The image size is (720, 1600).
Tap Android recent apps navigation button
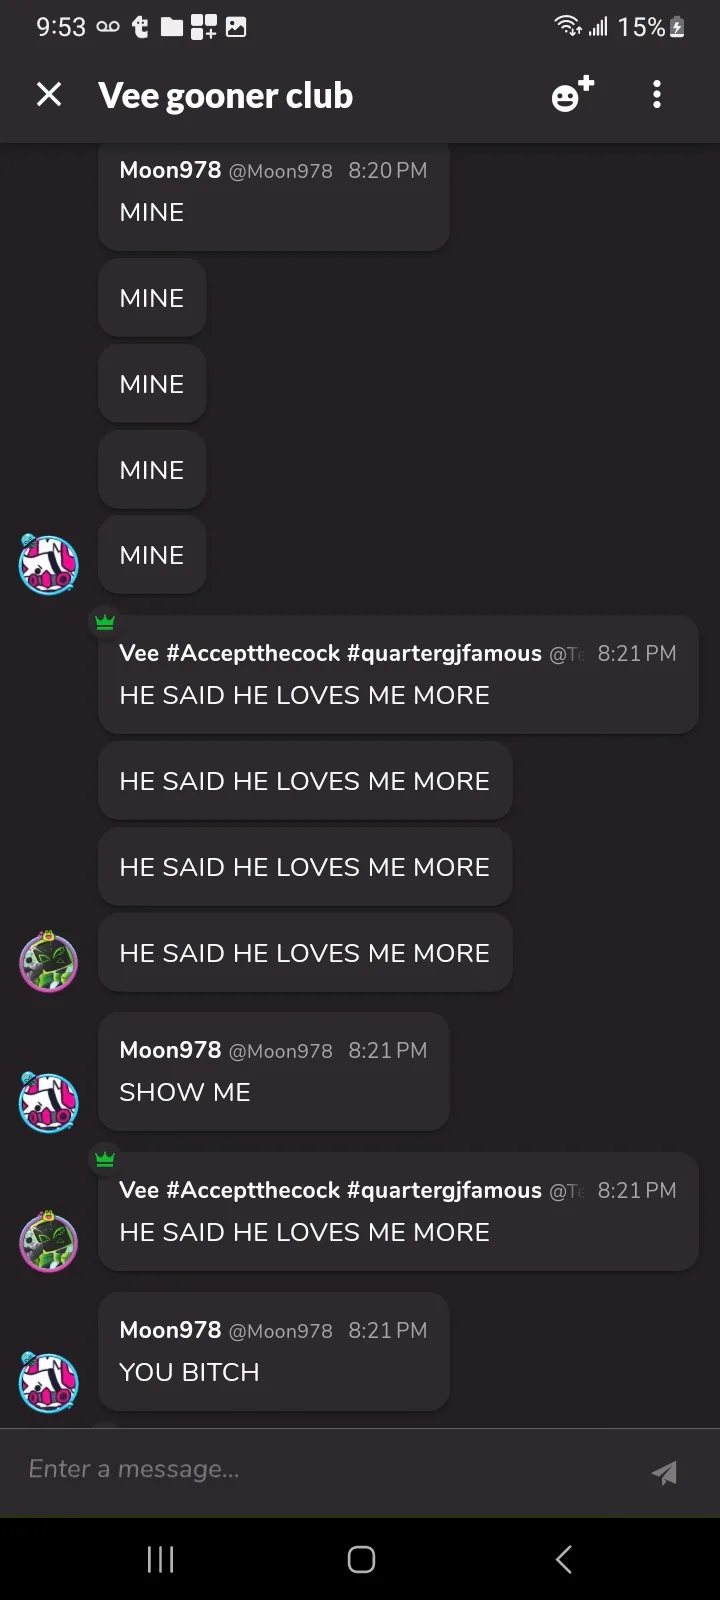tap(160, 1559)
